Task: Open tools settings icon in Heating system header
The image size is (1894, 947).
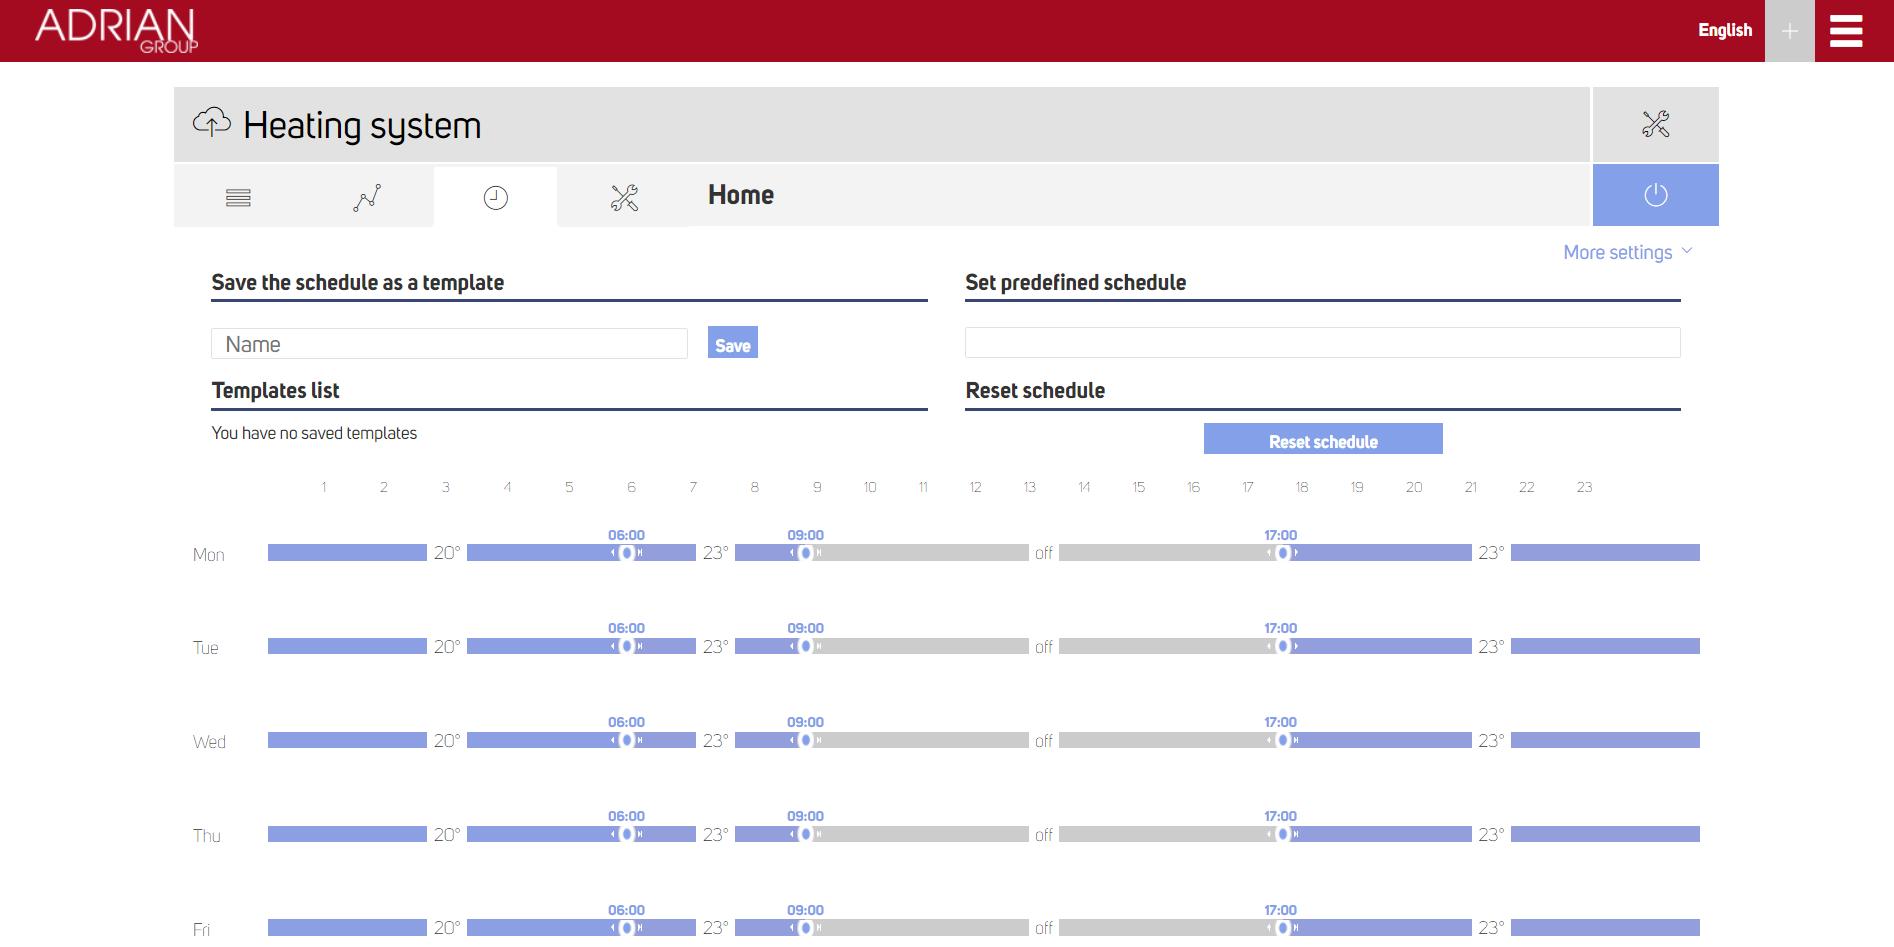Action: coord(1656,124)
